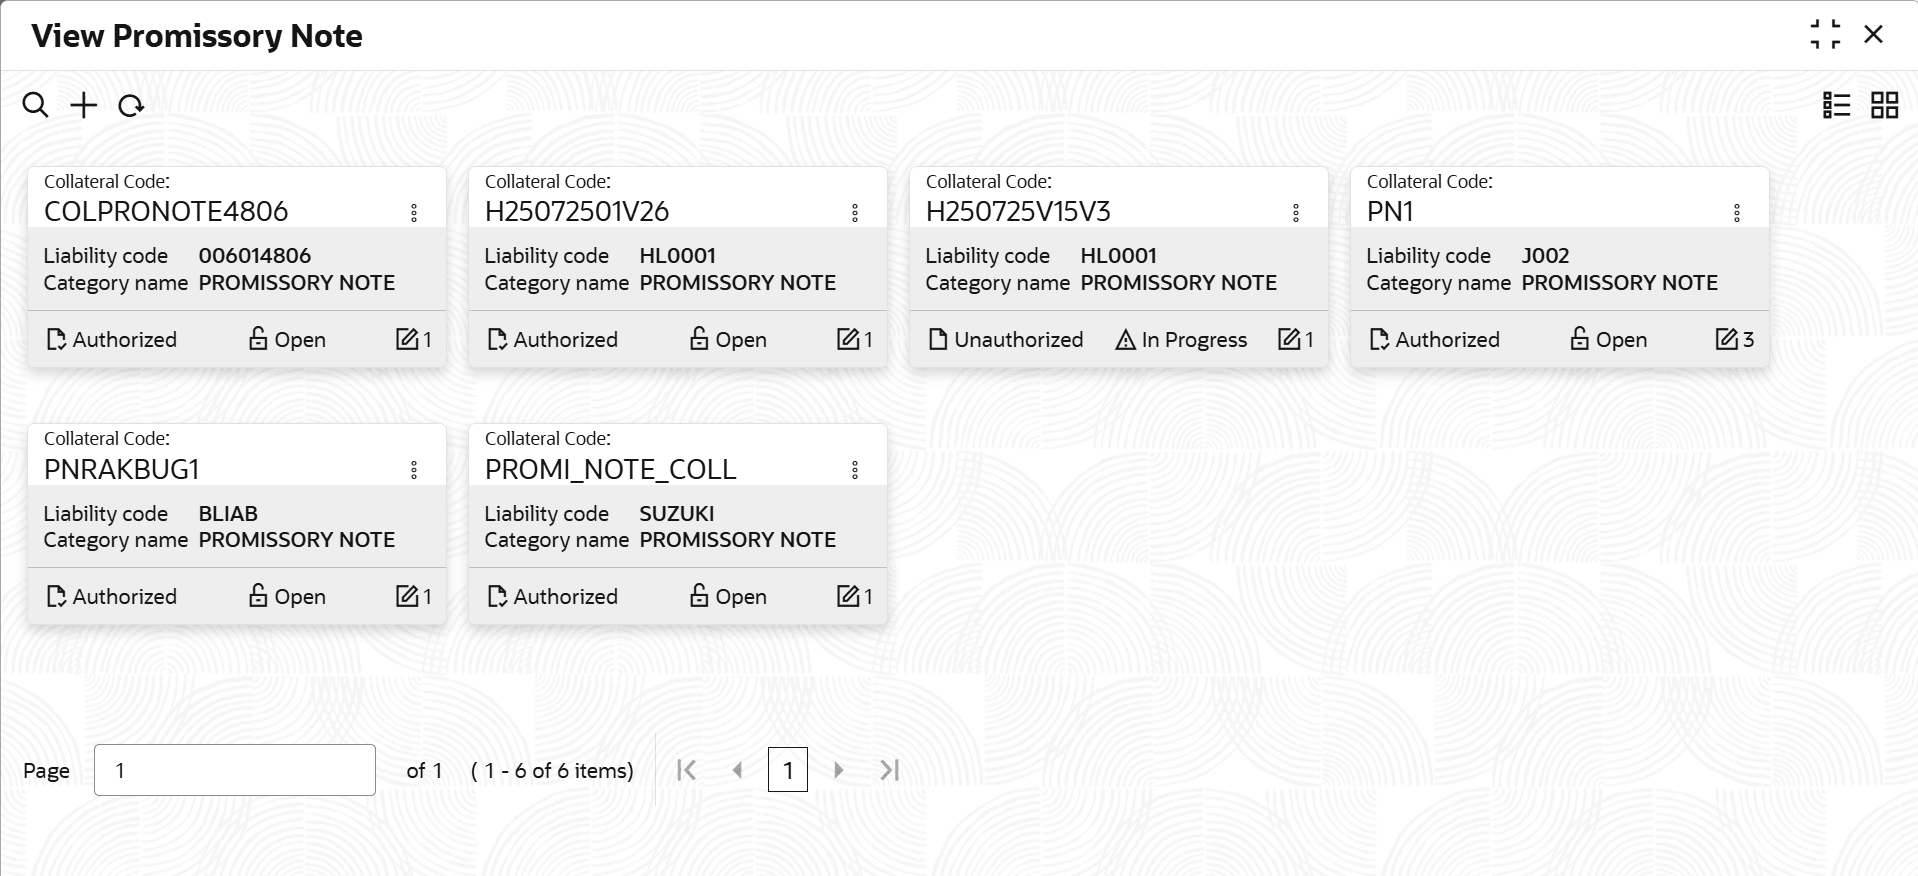Viewport: 1918px width, 876px height.
Task: Click the Authorized status icon on COLPRONOTE4806
Action: click(56, 339)
